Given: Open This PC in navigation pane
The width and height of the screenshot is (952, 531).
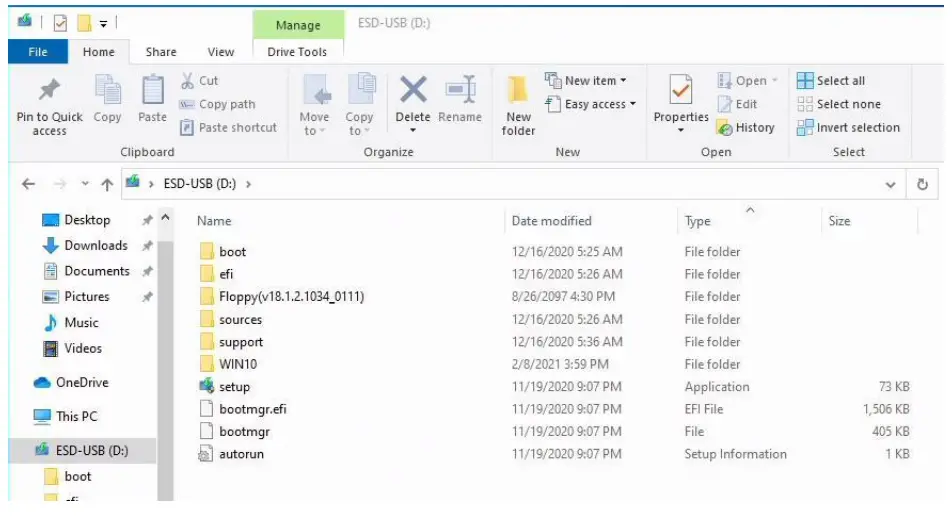Looking at the screenshot, I should 76,416.
